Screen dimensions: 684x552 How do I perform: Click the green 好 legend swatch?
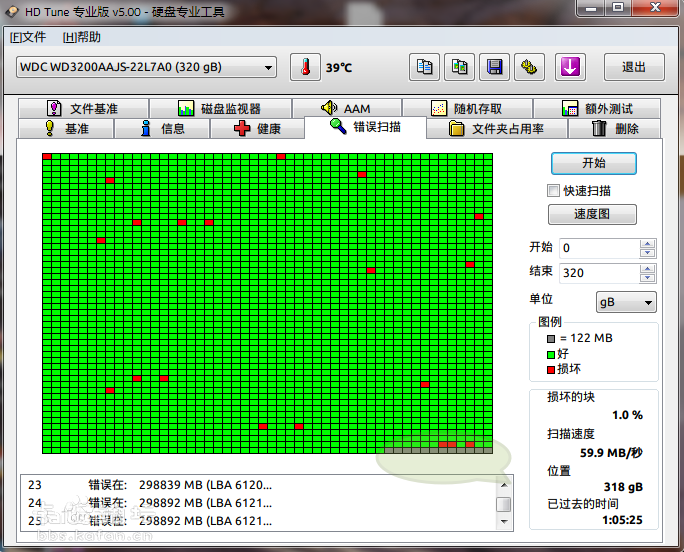point(551,354)
